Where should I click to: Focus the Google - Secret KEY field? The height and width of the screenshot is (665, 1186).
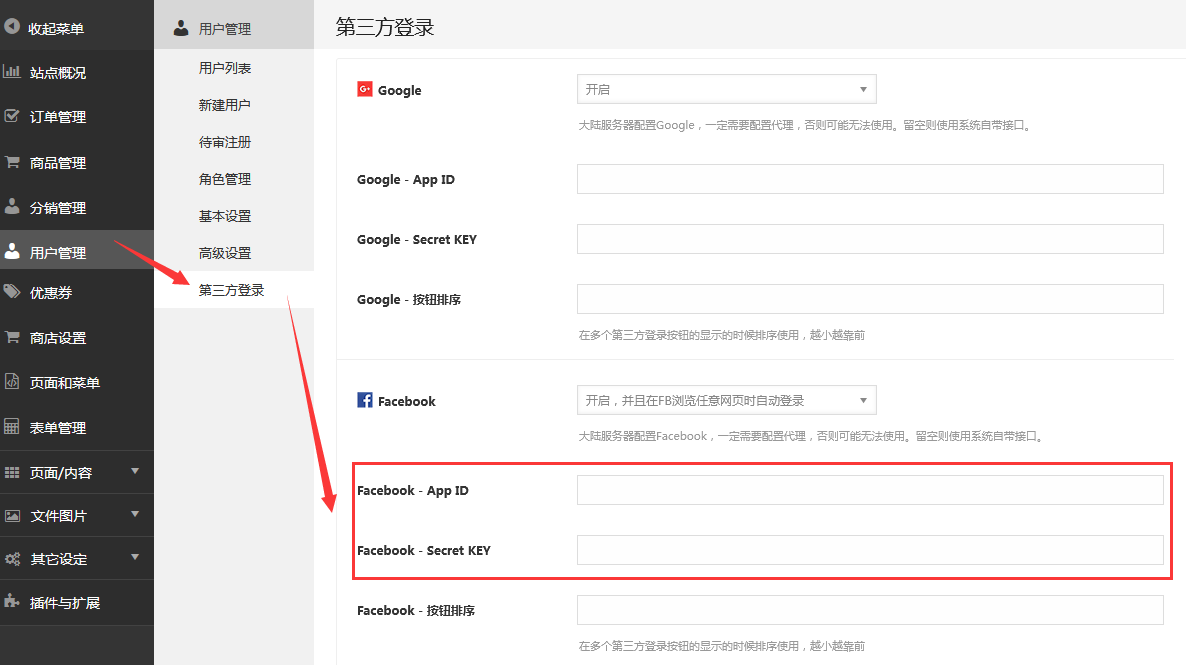[x=869, y=239]
